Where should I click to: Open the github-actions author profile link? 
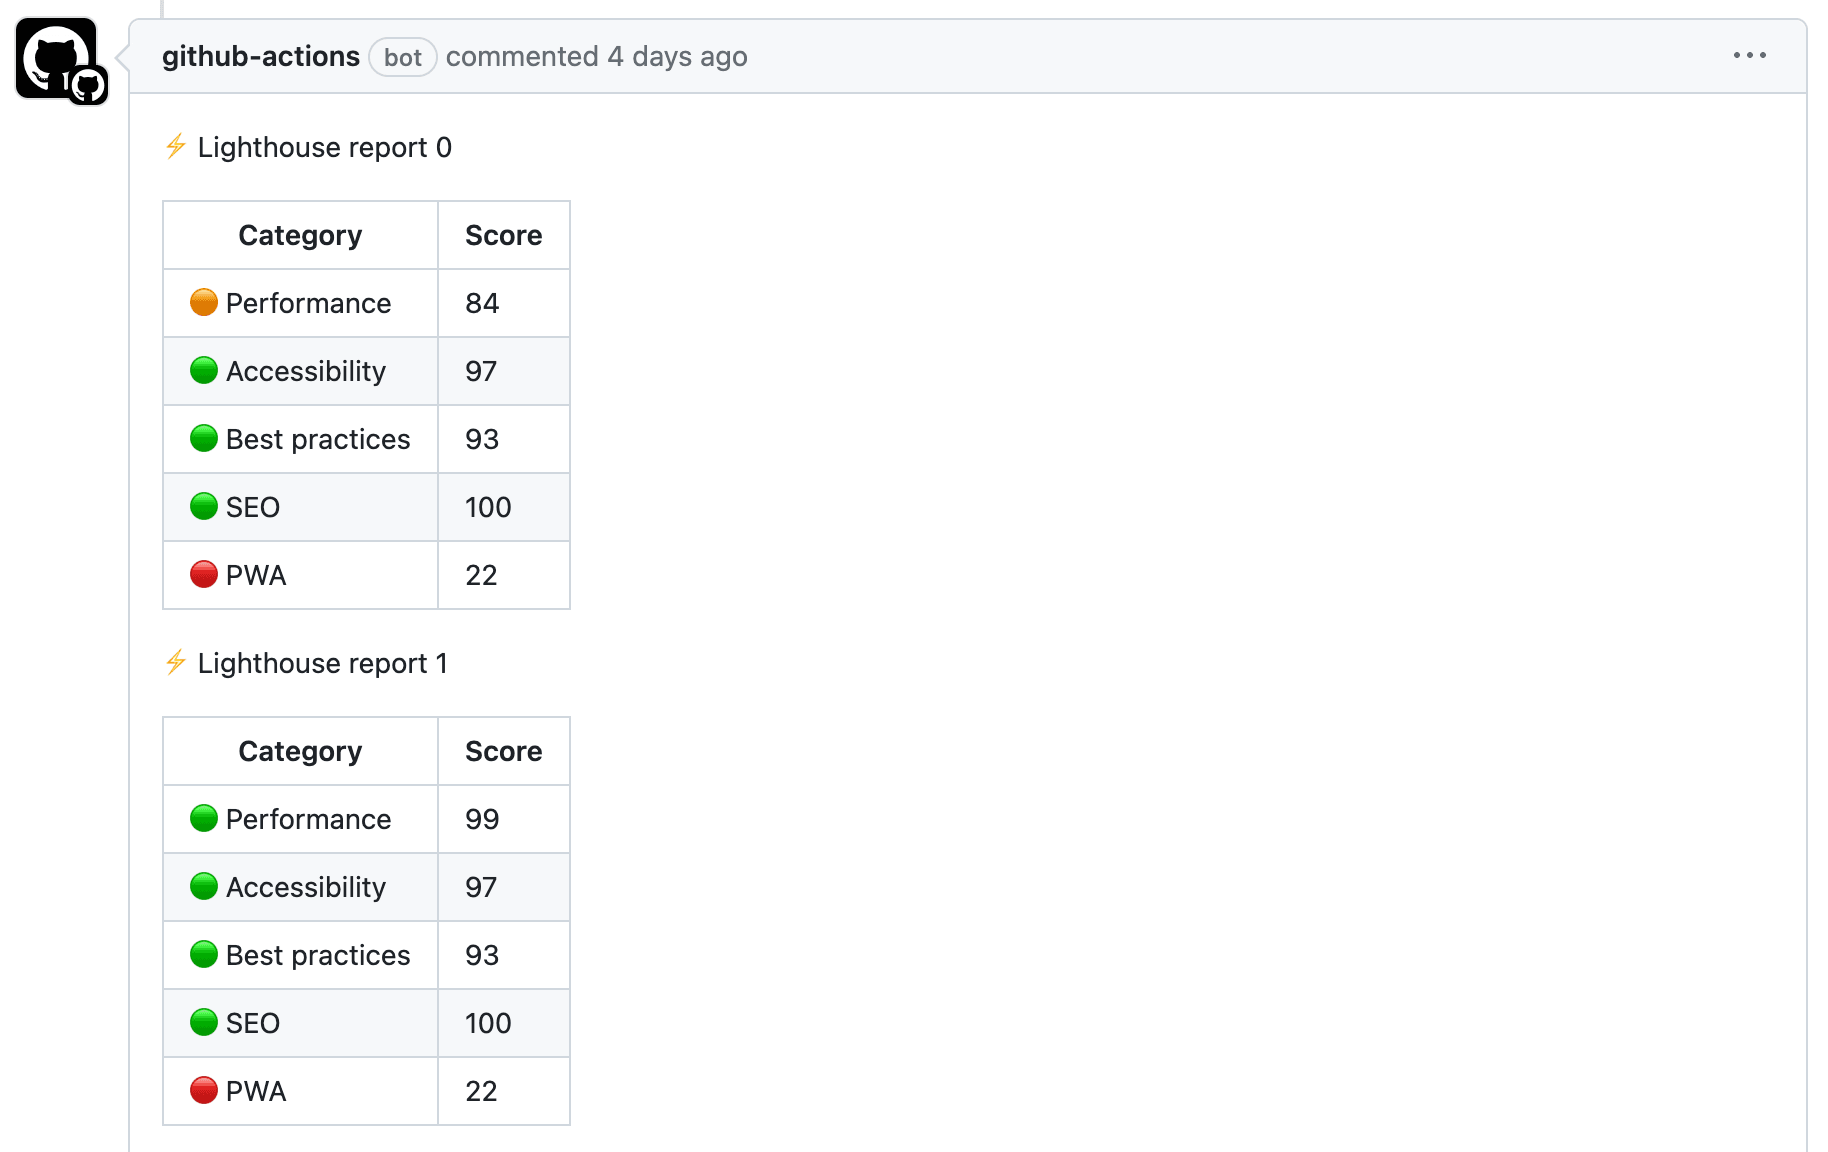coord(260,57)
